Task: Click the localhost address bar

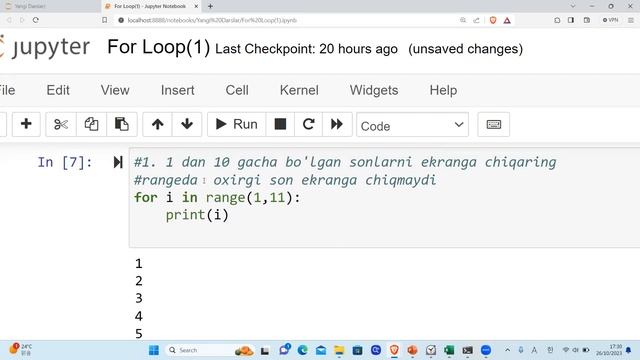Action: coord(286,20)
